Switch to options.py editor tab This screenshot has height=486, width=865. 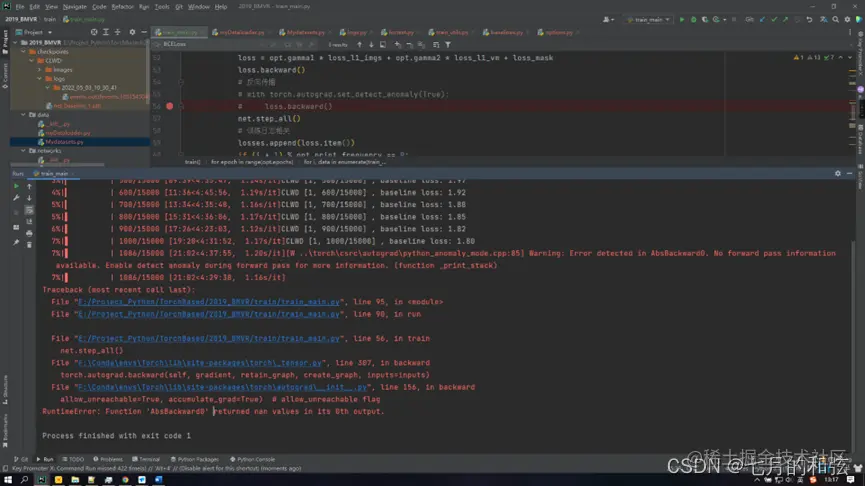[558, 32]
